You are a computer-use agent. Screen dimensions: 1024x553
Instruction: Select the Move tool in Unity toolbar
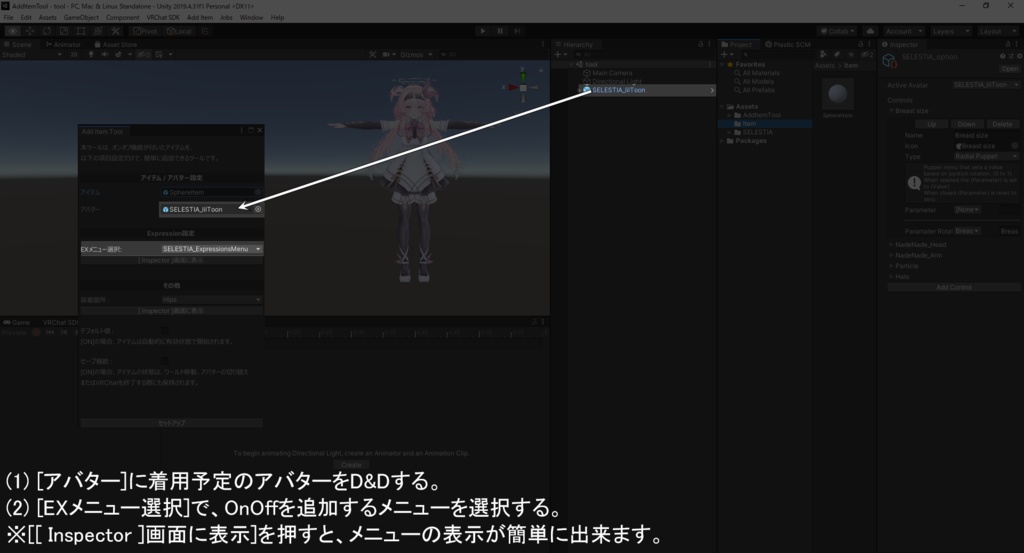click(x=29, y=31)
